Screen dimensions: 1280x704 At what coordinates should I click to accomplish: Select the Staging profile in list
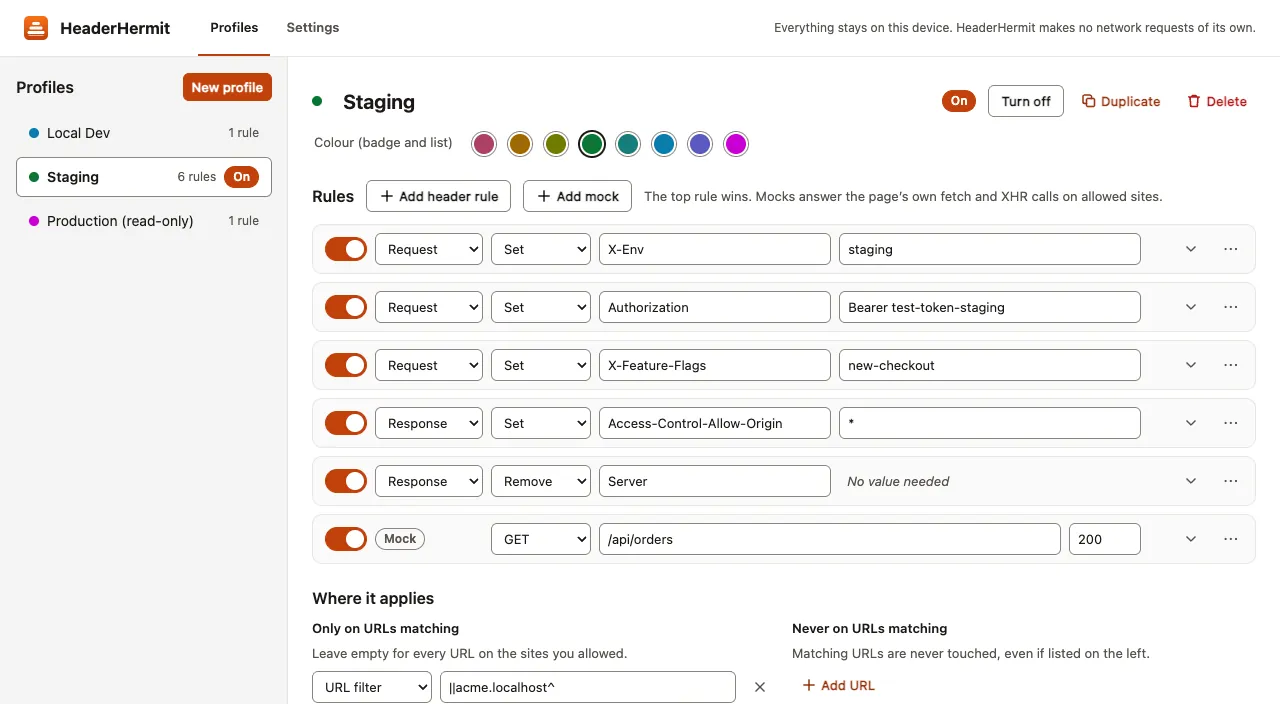(144, 177)
